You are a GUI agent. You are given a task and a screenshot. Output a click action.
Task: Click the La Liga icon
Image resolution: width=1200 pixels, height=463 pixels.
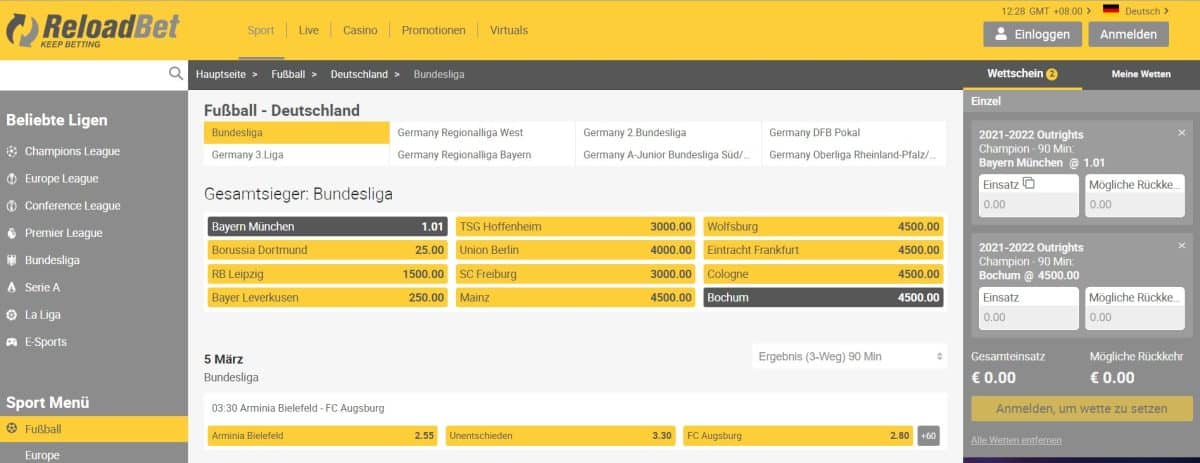[x=12, y=314]
